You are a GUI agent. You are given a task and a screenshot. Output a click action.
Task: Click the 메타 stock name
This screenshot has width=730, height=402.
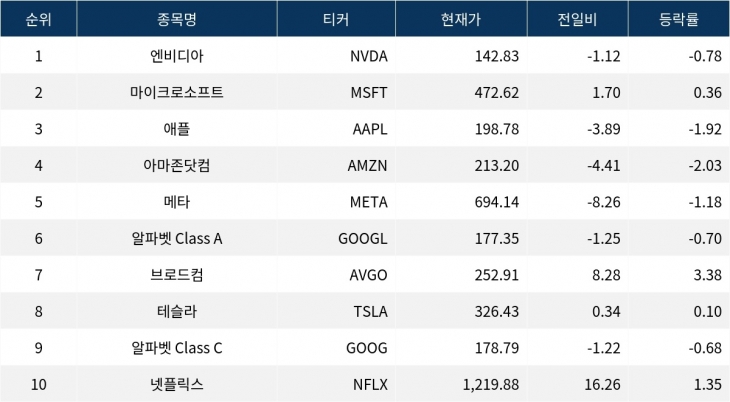(x=177, y=202)
